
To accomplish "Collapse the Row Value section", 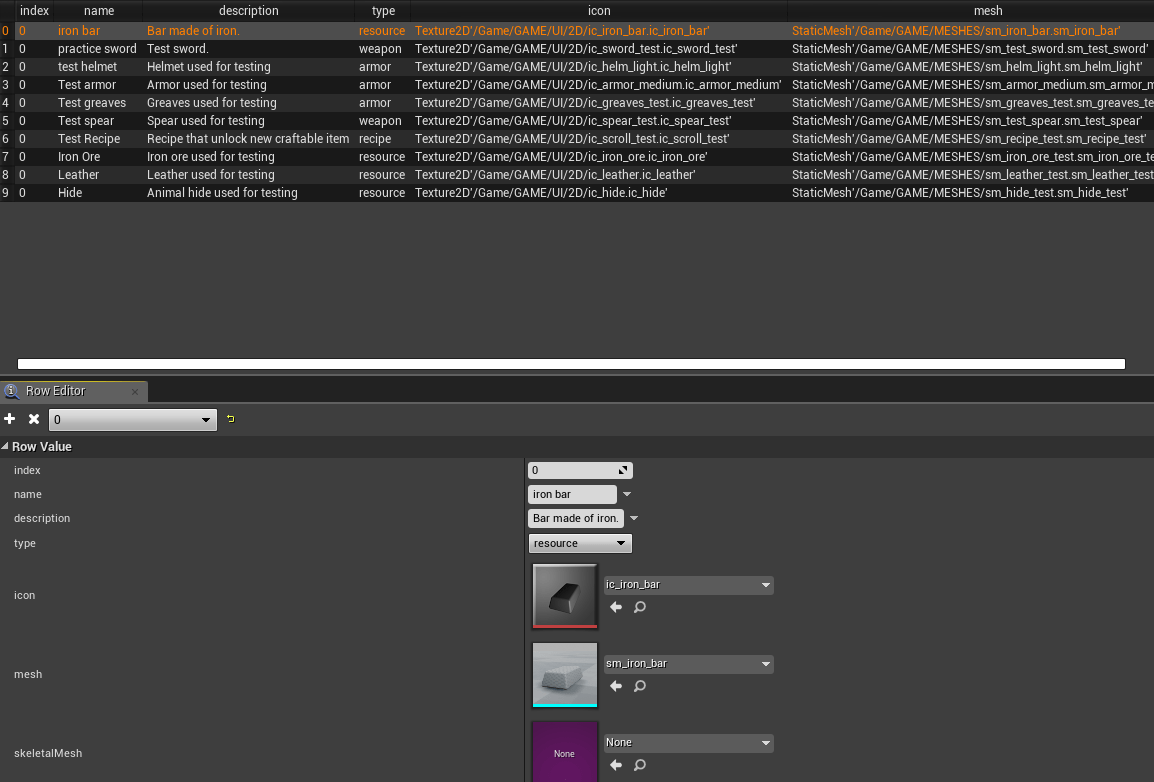I will point(6,447).
